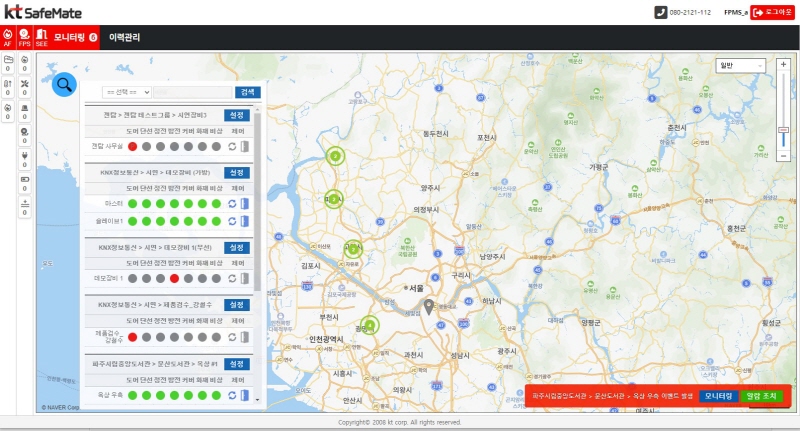This screenshot has width=800, height=431.
Task: Toggle control switch in 슬레이브1 row
Action: click(x=244, y=220)
